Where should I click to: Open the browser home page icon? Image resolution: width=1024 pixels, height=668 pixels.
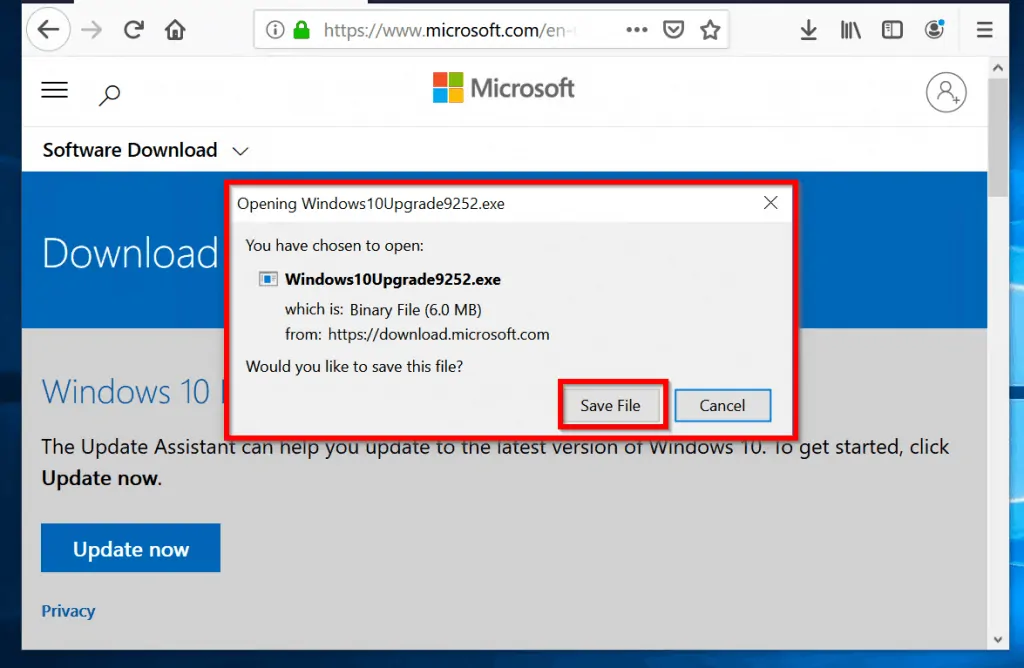pyautogui.click(x=175, y=29)
